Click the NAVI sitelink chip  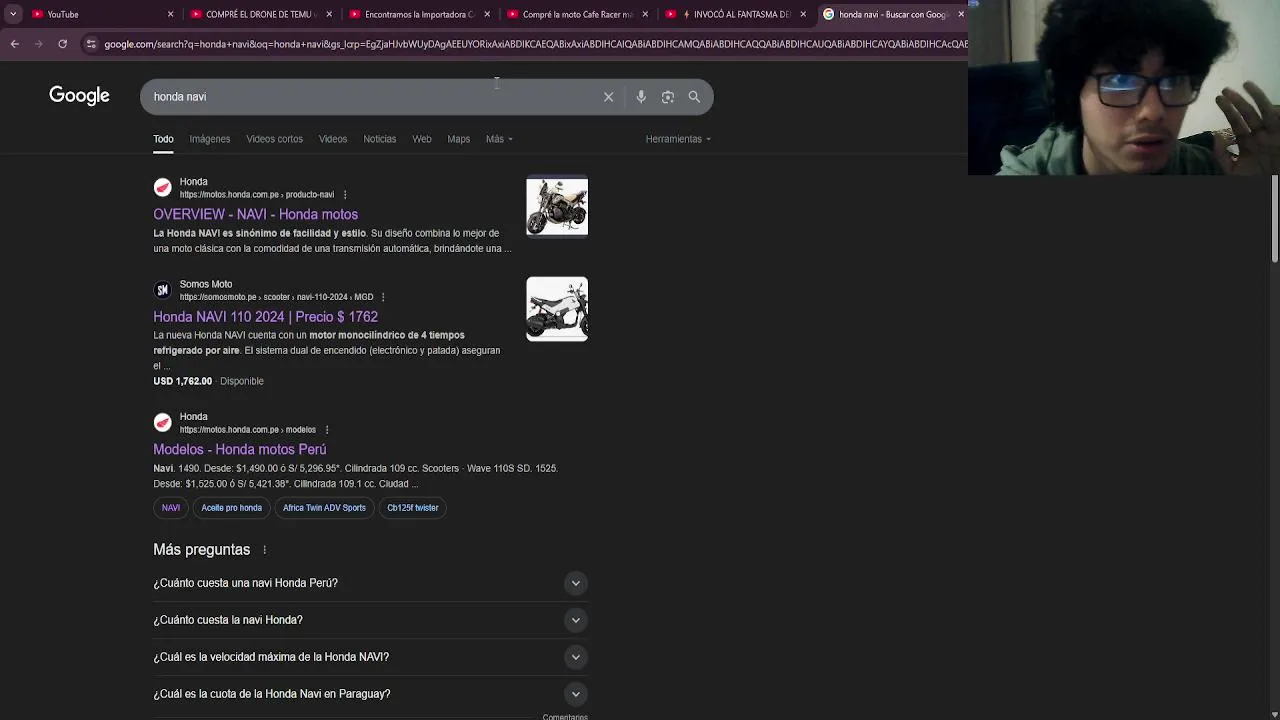tap(171, 508)
